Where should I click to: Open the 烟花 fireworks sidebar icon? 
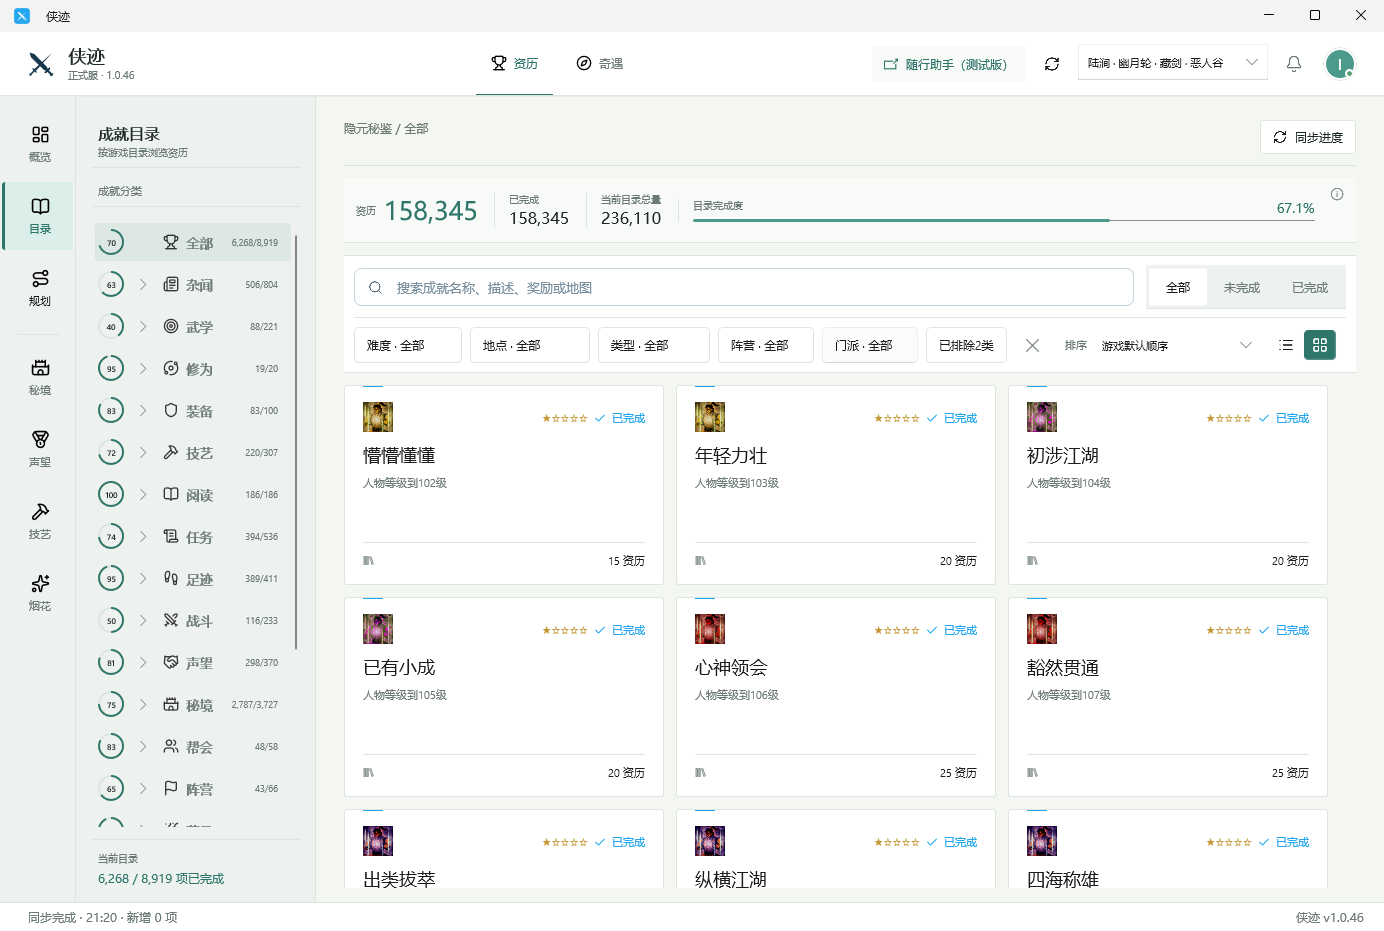pos(40,593)
